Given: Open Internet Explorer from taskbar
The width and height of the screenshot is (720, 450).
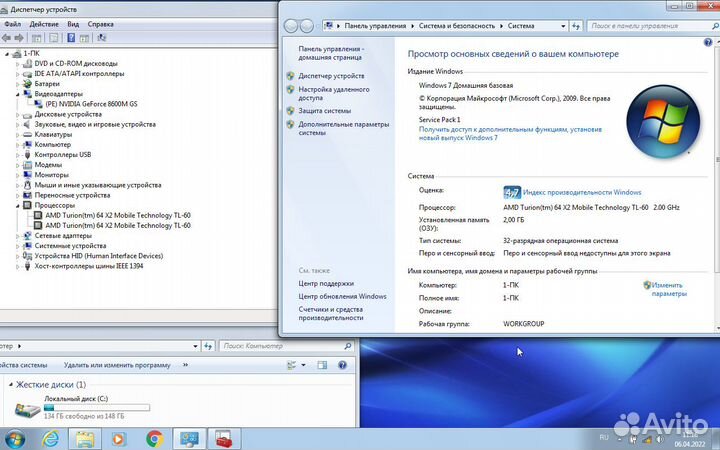Looking at the screenshot, I should click(50, 439).
